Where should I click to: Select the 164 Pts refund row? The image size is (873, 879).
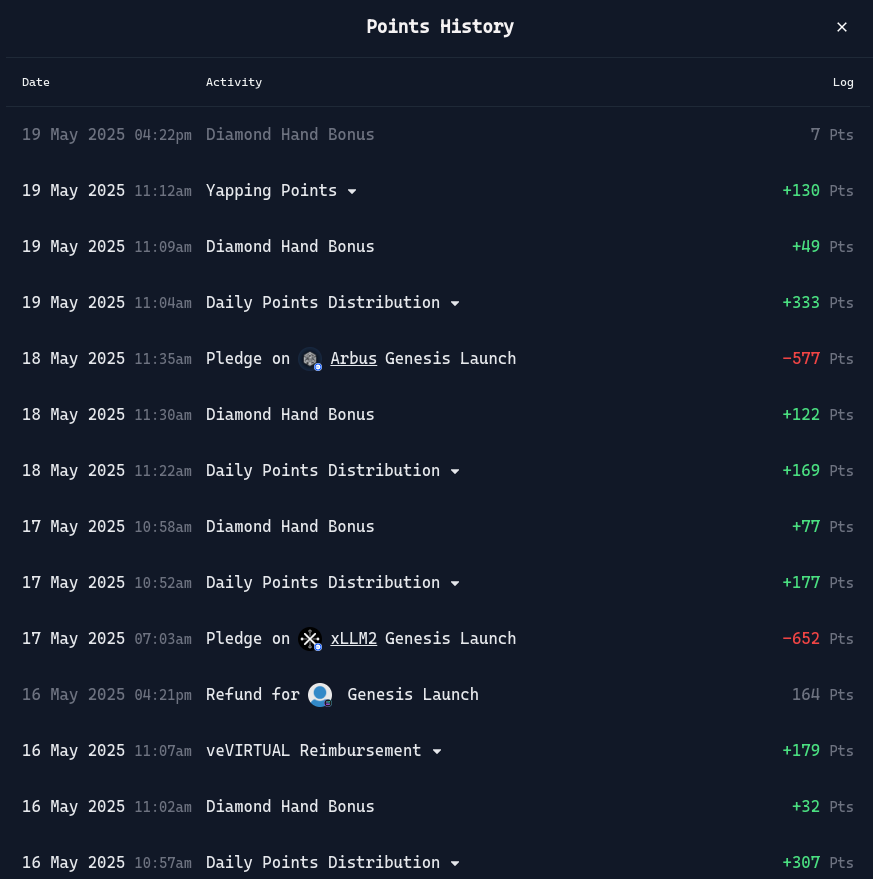[x=437, y=695]
